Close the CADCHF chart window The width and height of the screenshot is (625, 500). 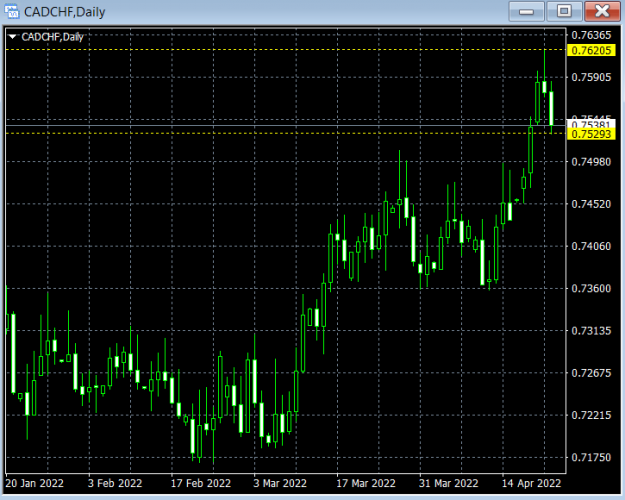602,12
